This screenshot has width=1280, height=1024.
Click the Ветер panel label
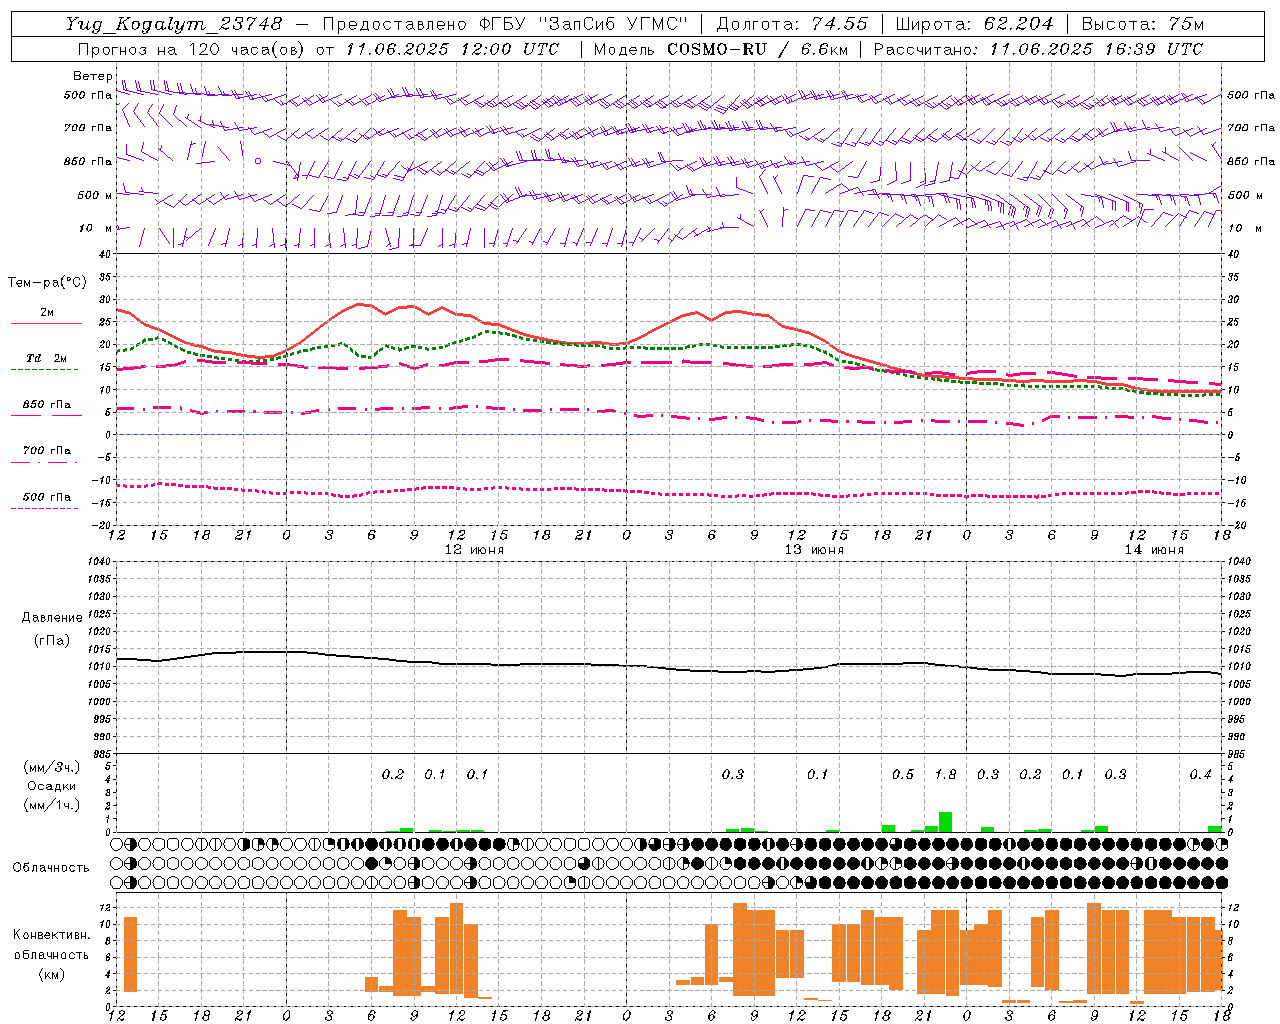[x=92, y=76]
